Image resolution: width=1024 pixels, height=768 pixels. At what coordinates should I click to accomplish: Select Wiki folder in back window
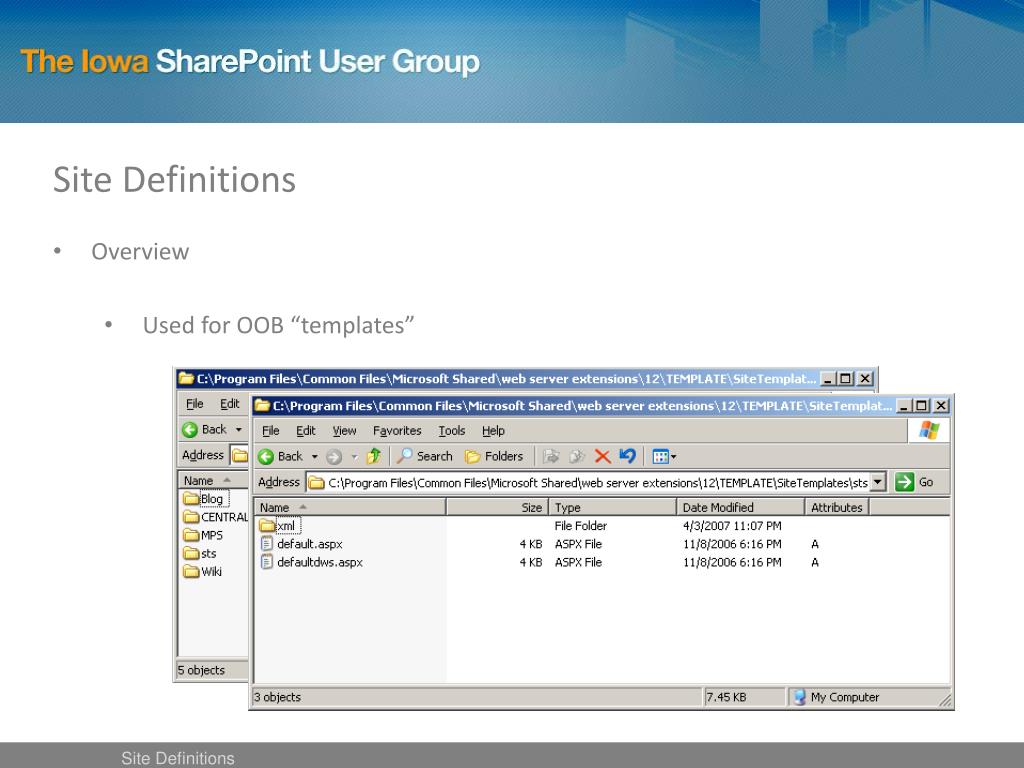click(x=202, y=572)
